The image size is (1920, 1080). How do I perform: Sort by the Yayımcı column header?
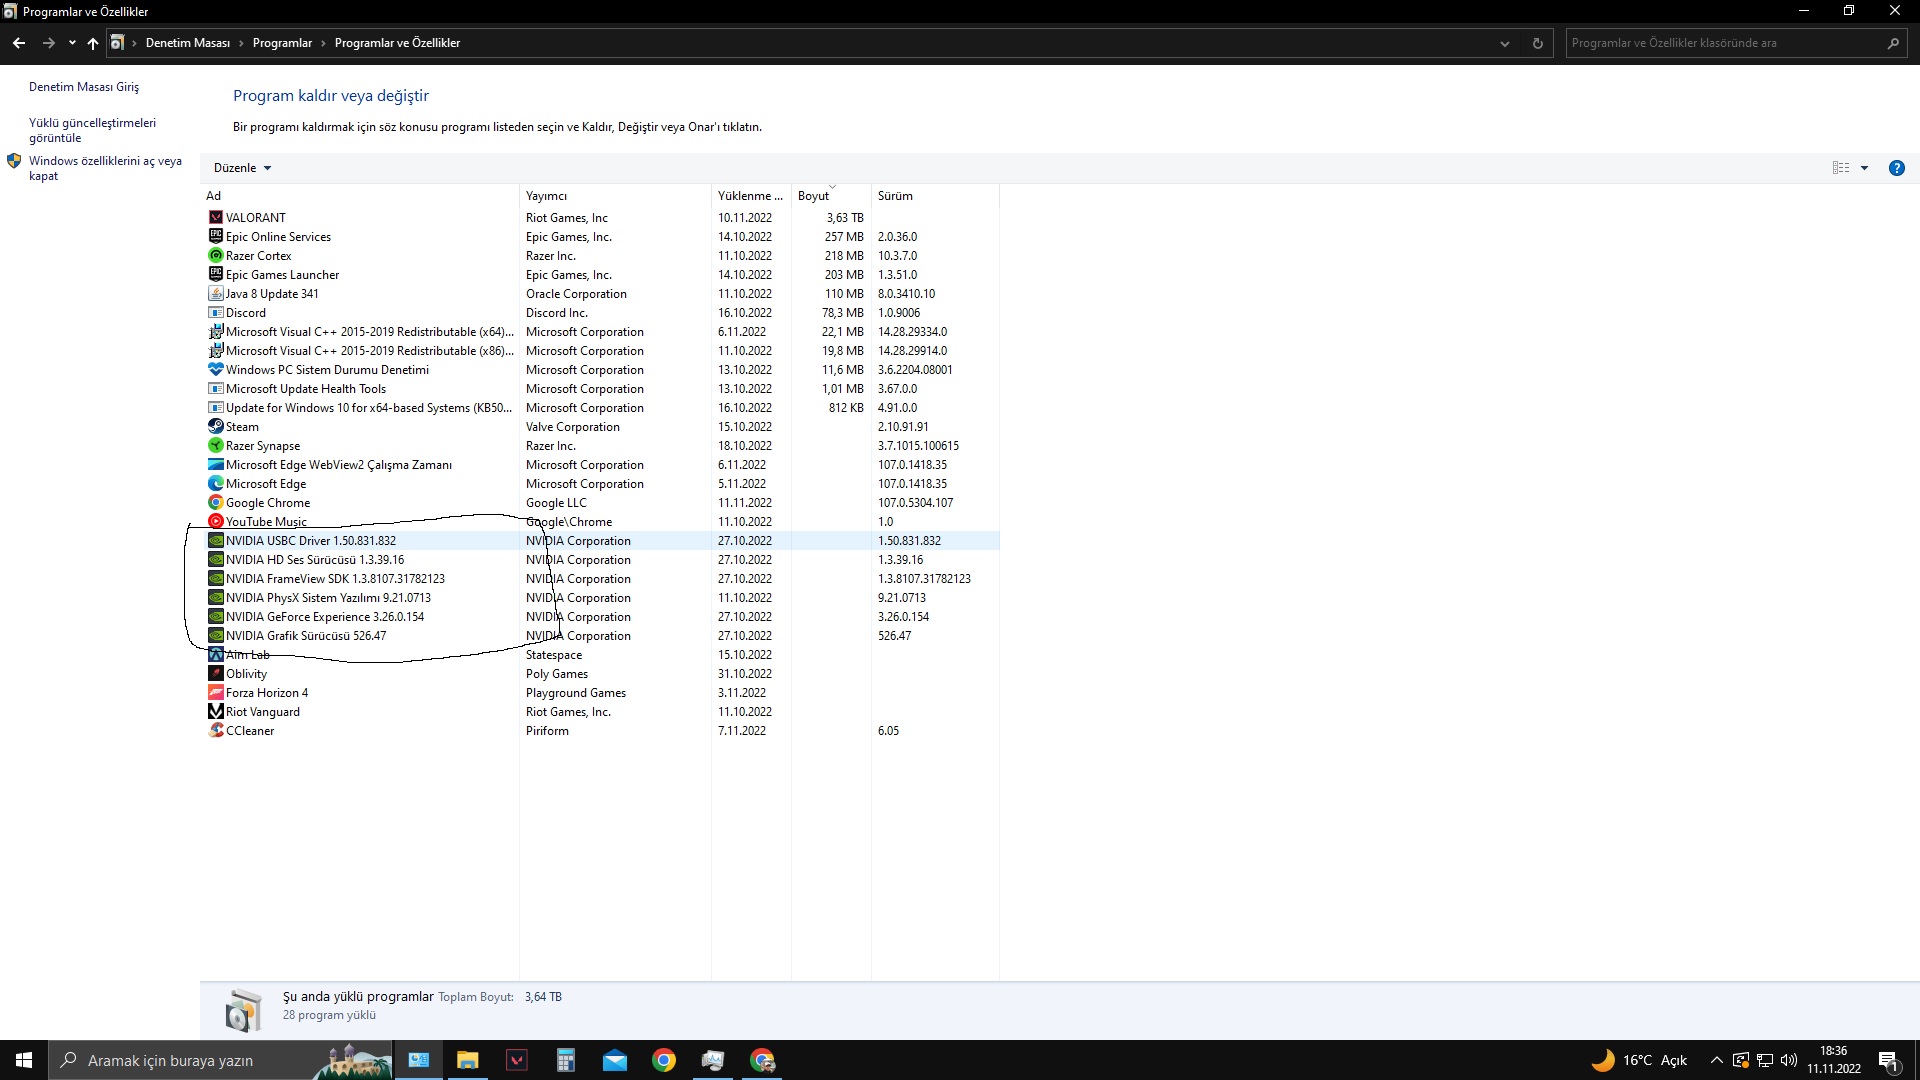[x=546, y=196]
